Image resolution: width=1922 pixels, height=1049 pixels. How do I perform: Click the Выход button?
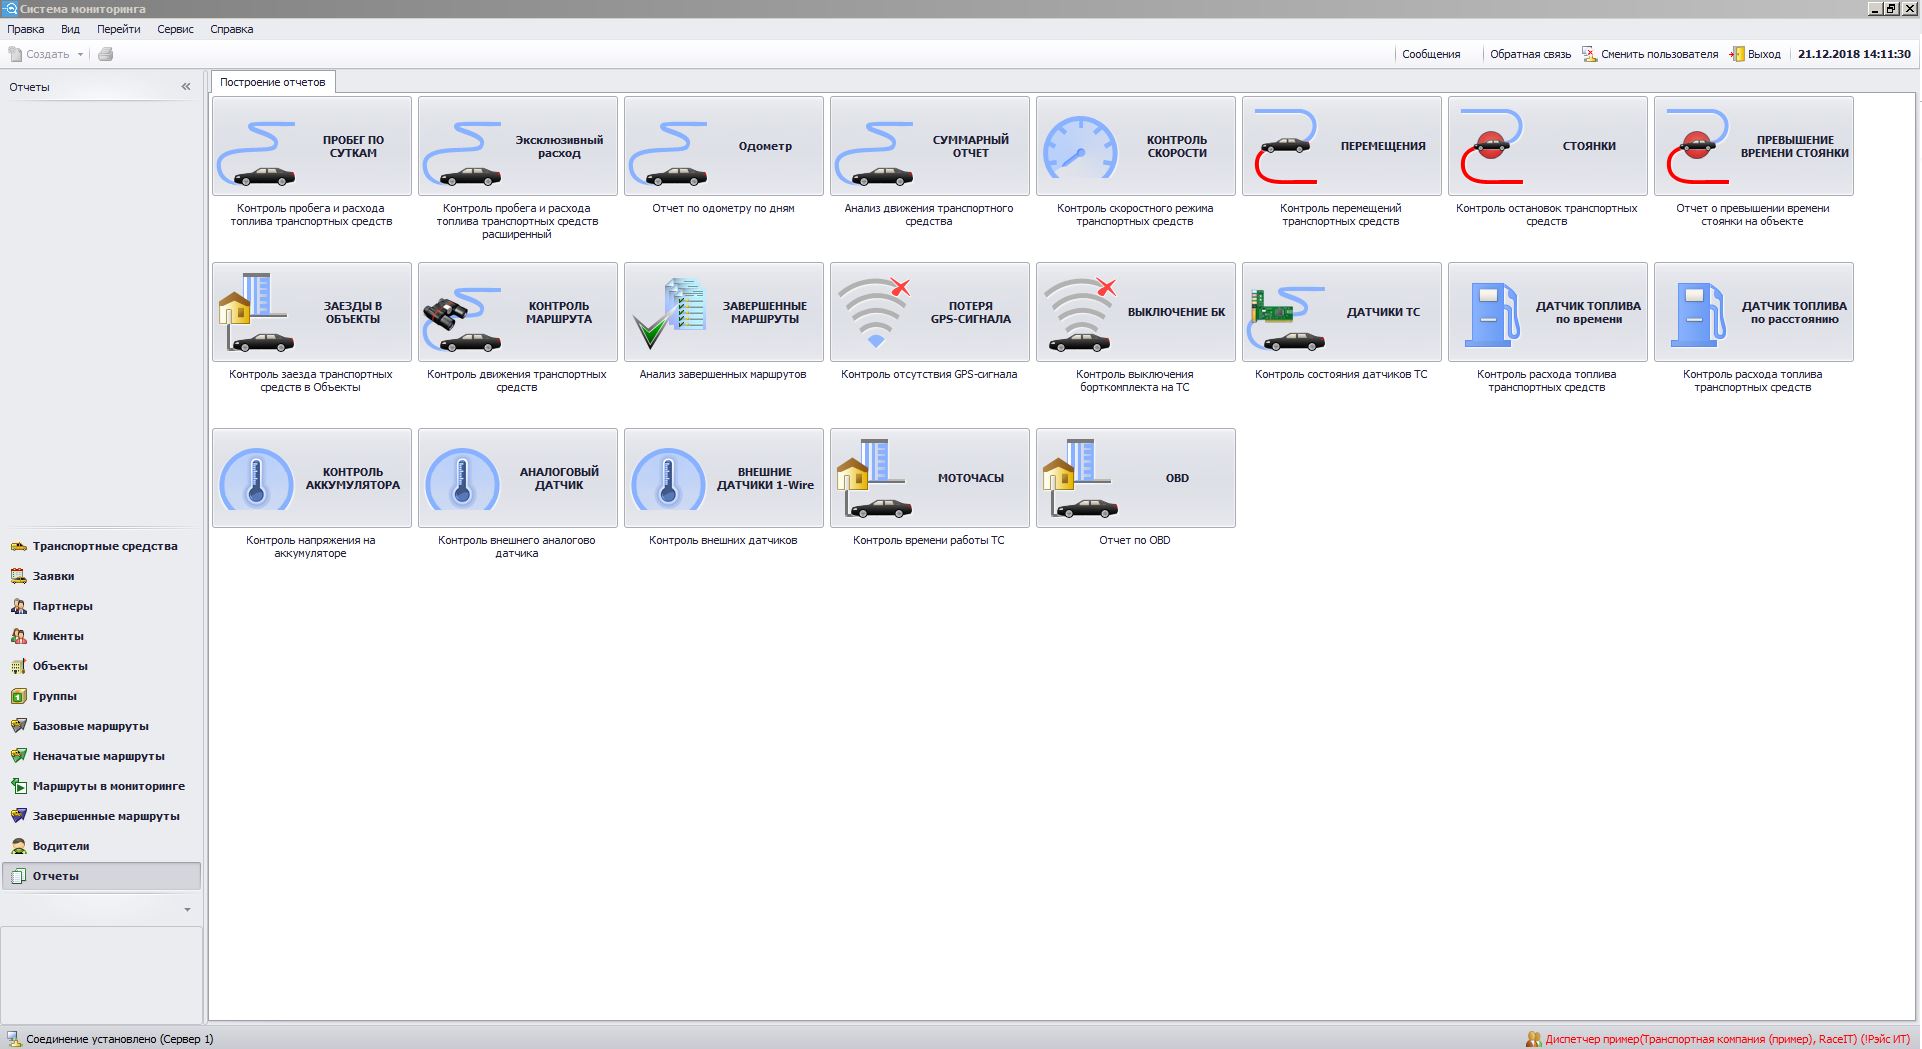pyautogui.click(x=1756, y=54)
